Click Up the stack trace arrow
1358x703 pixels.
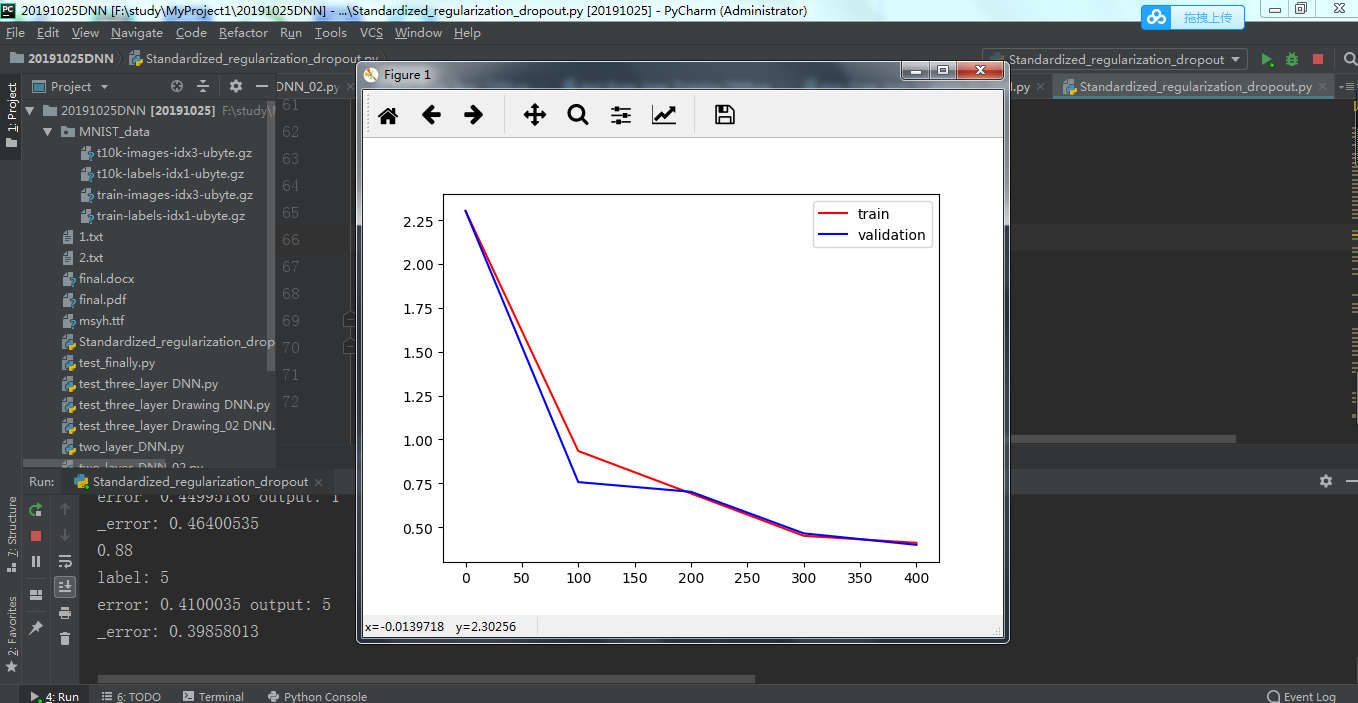pyautogui.click(x=65, y=509)
